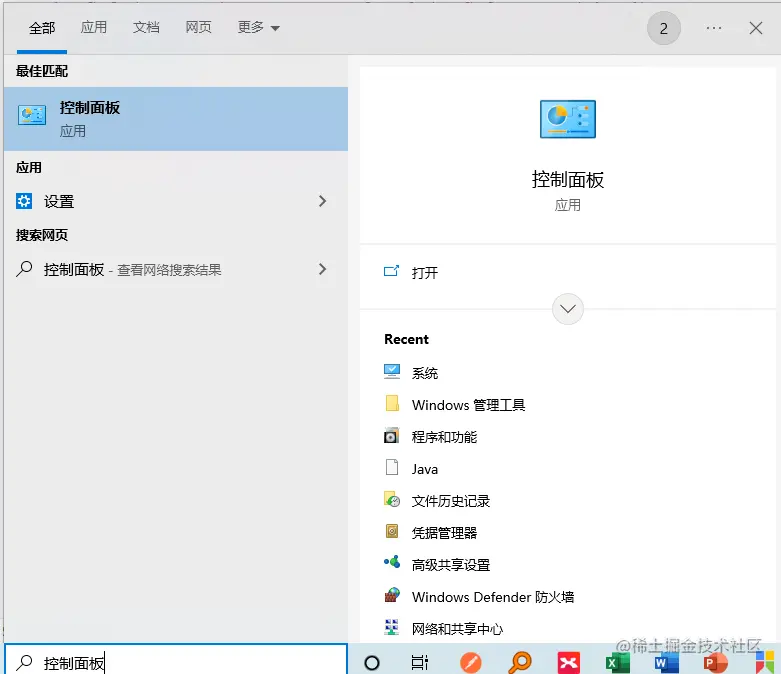
Task: Expand the web search result arrow
Action: [x=322, y=269]
